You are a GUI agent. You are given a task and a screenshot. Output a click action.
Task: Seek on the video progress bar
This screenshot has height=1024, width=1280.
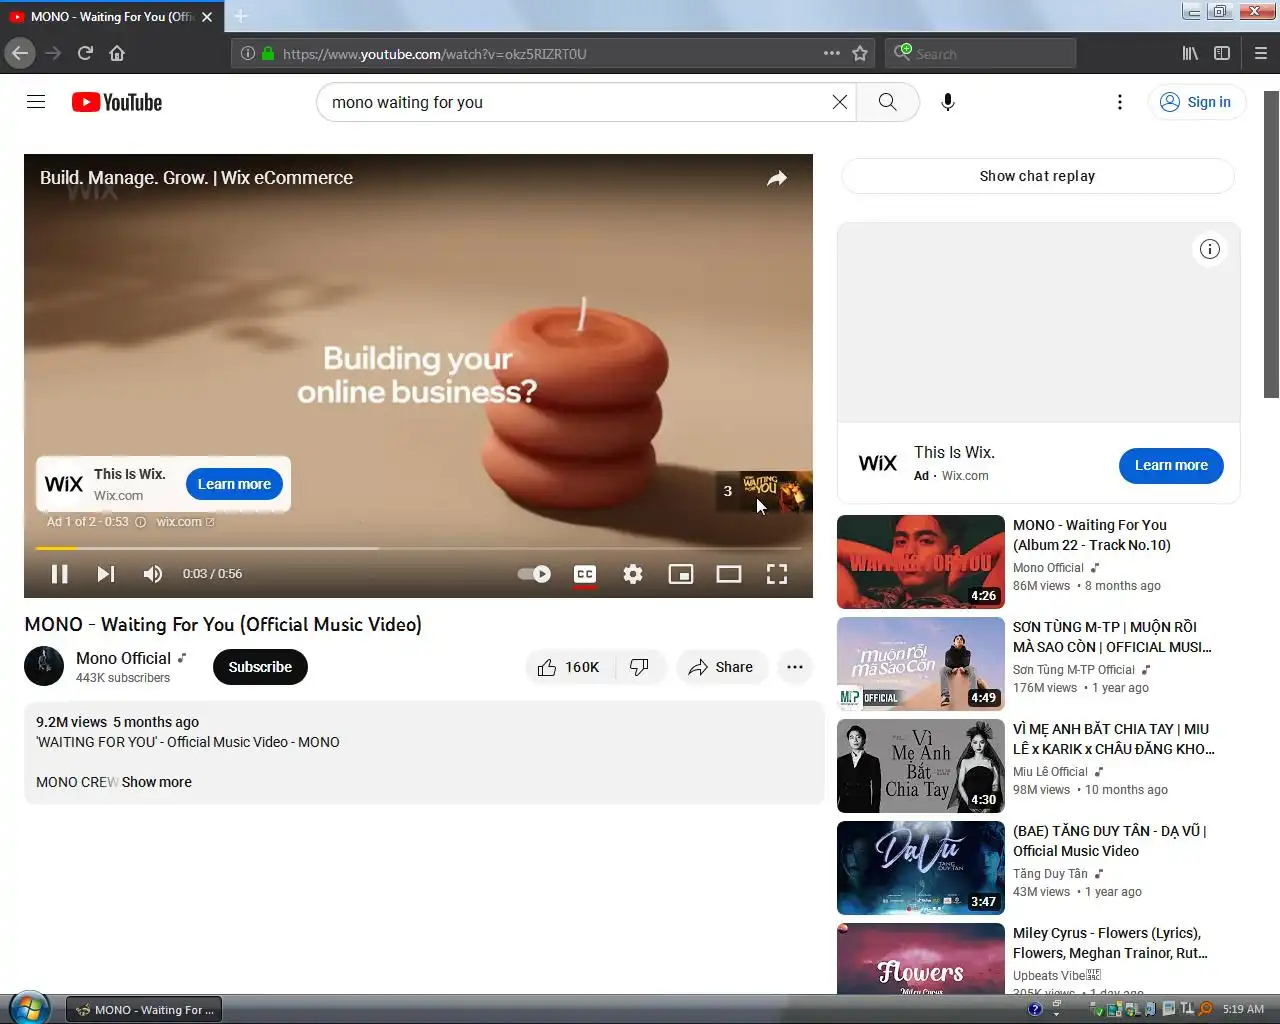418,548
